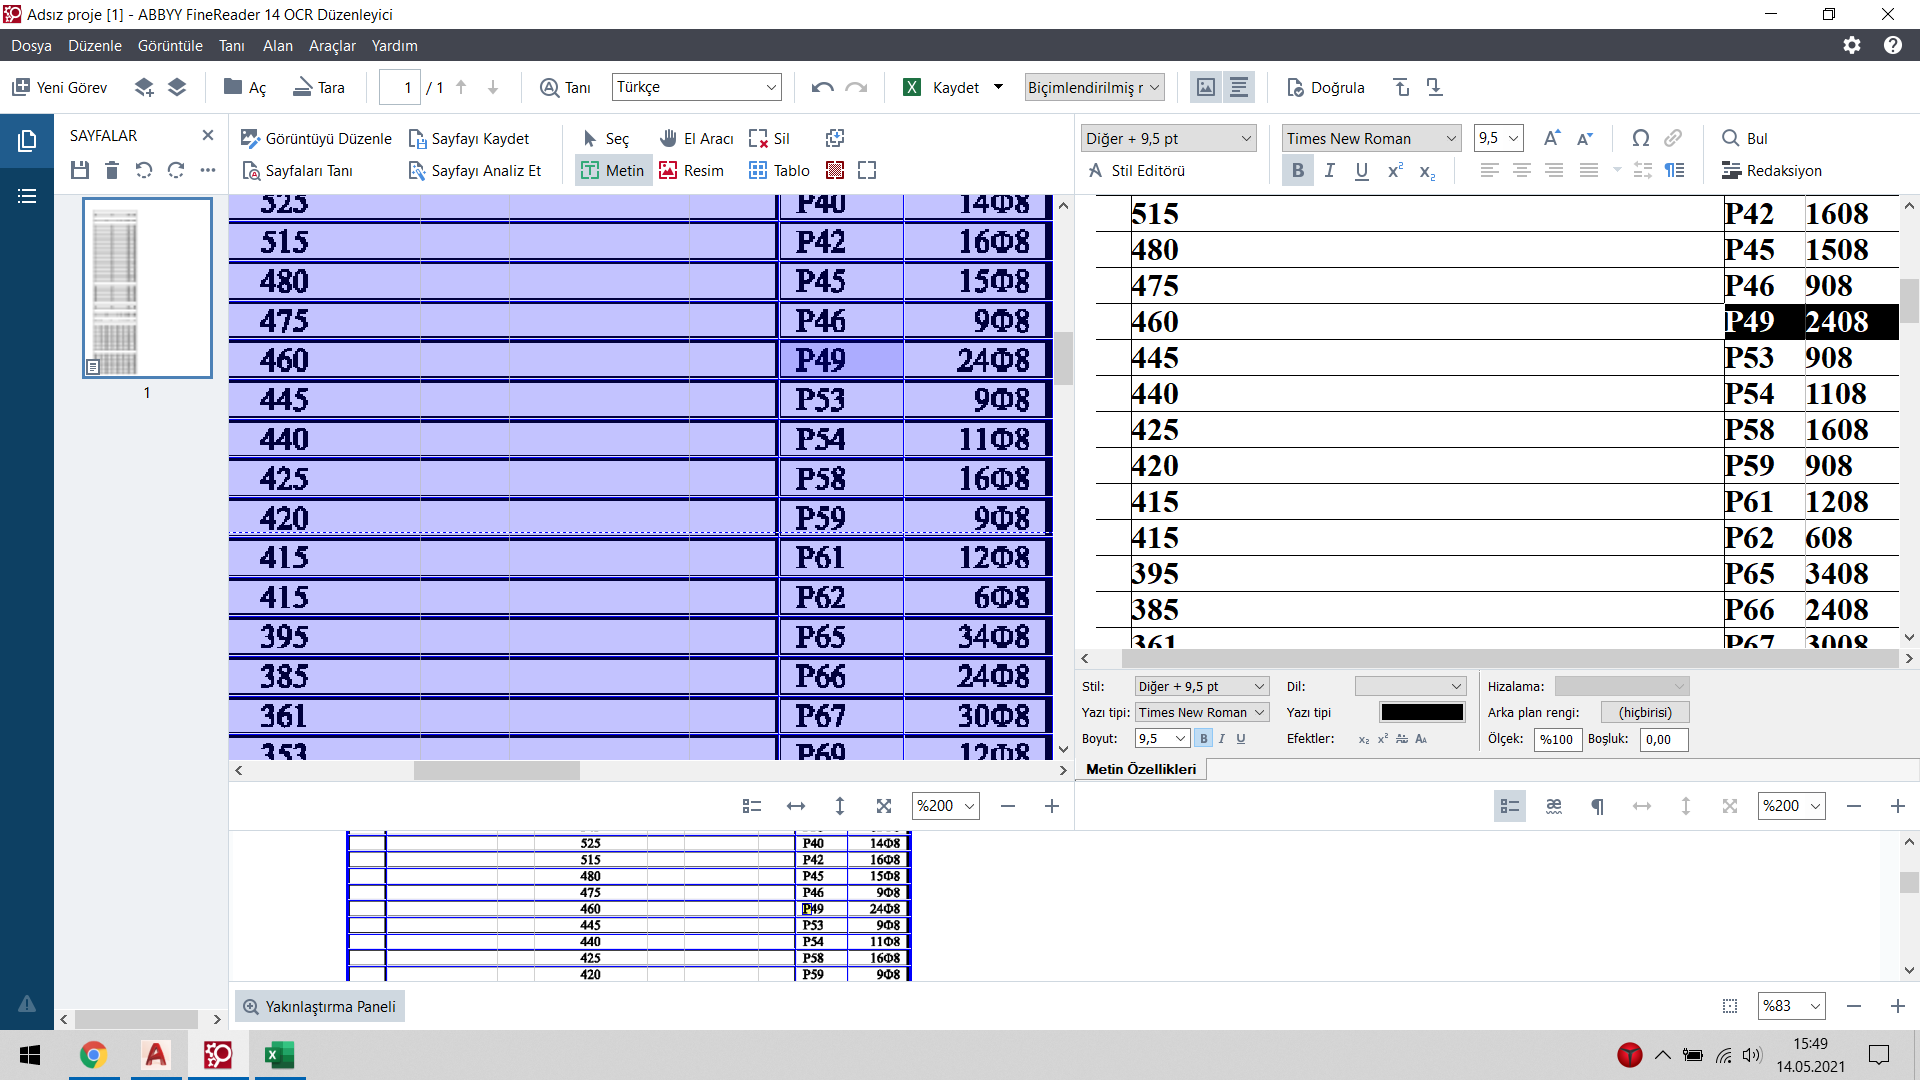Click the Resim area tool
The image size is (1920, 1080).
tap(691, 171)
